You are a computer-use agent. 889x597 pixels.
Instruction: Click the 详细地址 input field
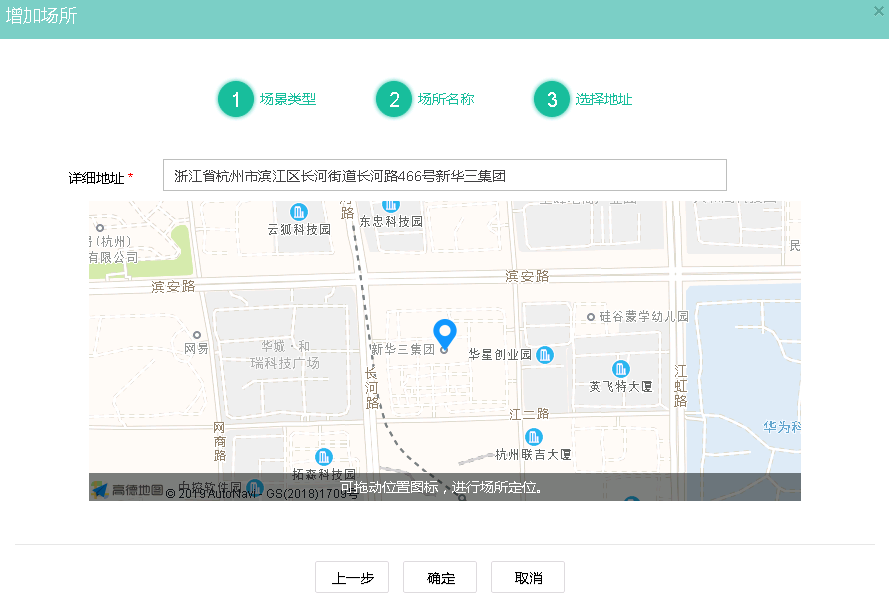[444, 175]
